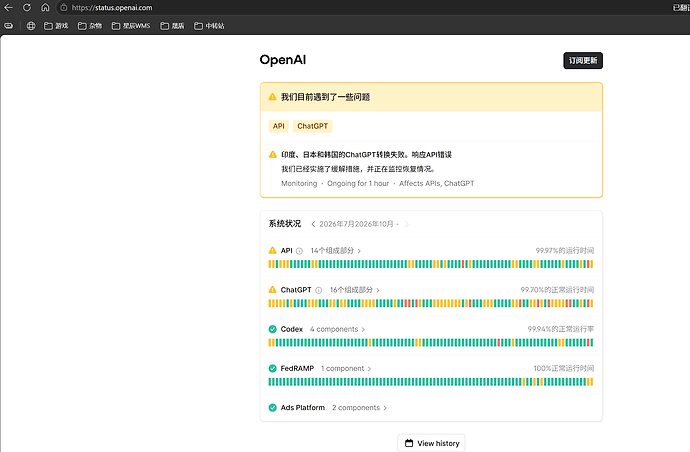Click the OpenAI page title

click(283, 60)
